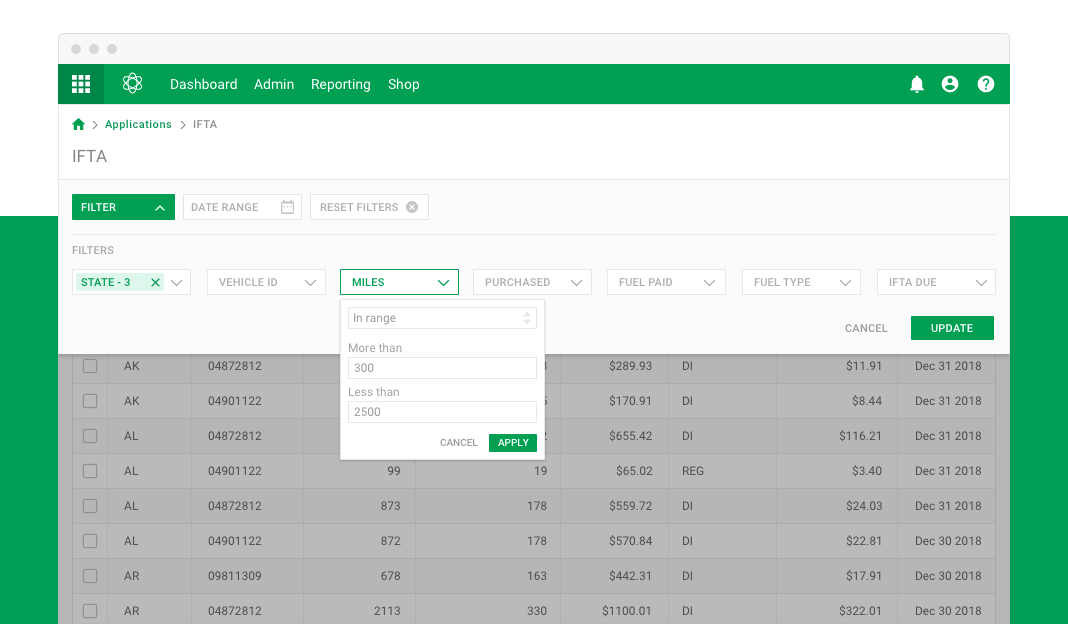
Task: Open notifications bell icon
Action: (917, 84)
